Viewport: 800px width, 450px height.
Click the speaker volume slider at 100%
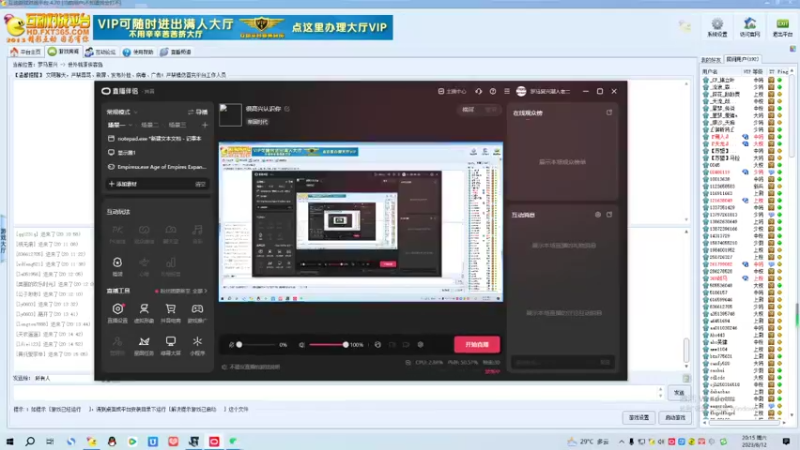(345, 345)
